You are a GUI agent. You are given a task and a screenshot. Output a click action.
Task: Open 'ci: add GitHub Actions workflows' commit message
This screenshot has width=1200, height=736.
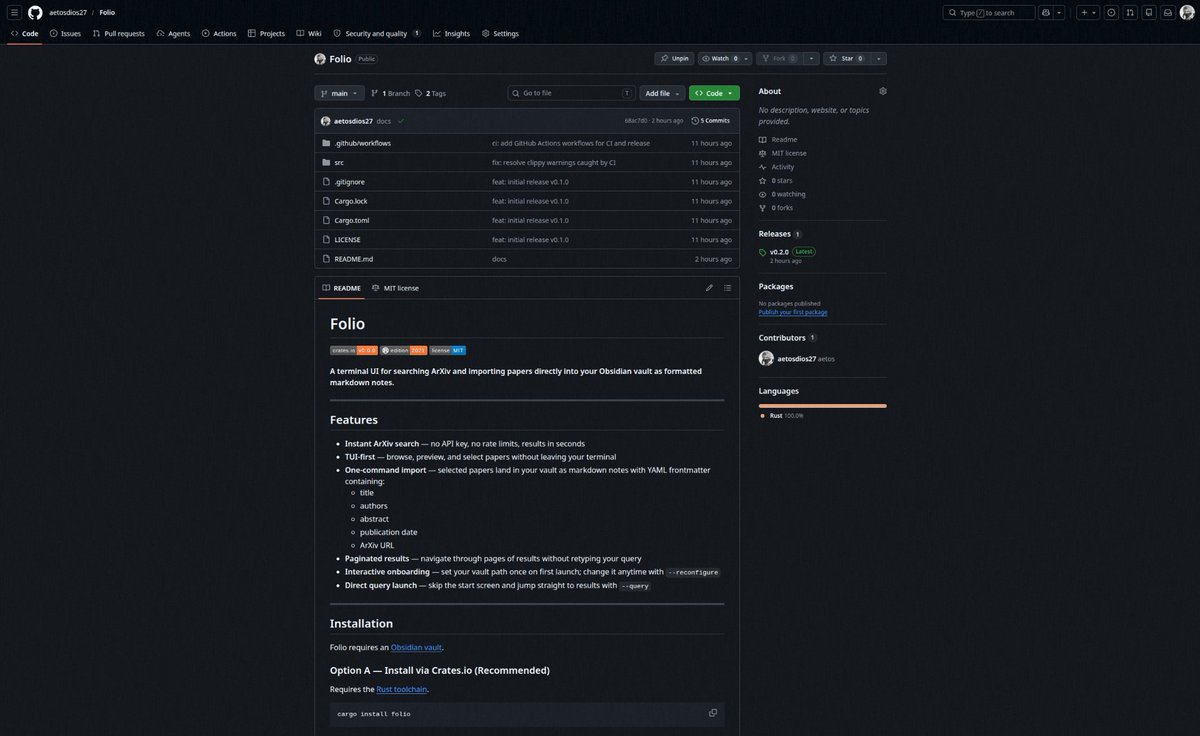pyautogui.click(x=571, y=143)
